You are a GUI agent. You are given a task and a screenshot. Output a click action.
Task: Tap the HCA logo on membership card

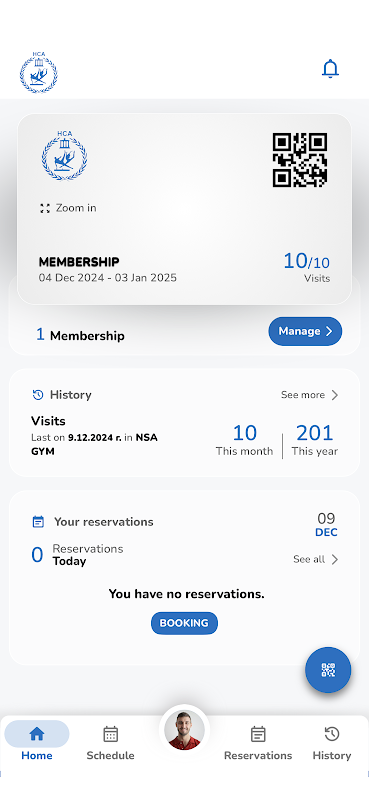64,156
